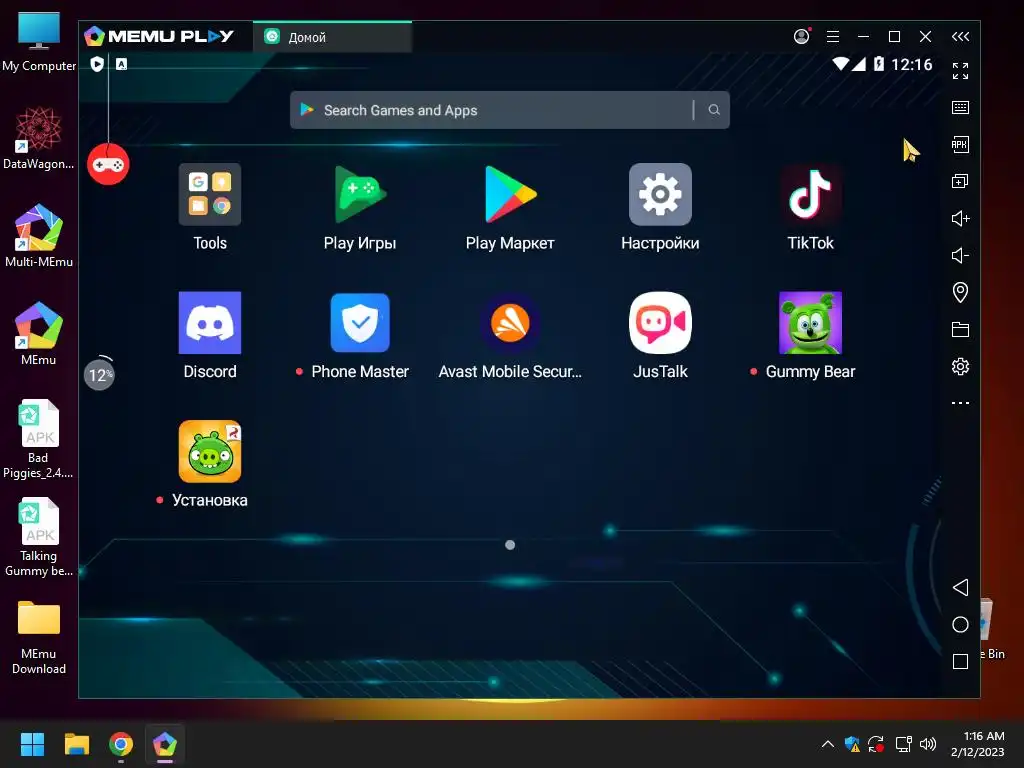Screen dimensions: 1024x768
Task: Select the MEmu desktop shortcut
Action: (x=39, y=334)
